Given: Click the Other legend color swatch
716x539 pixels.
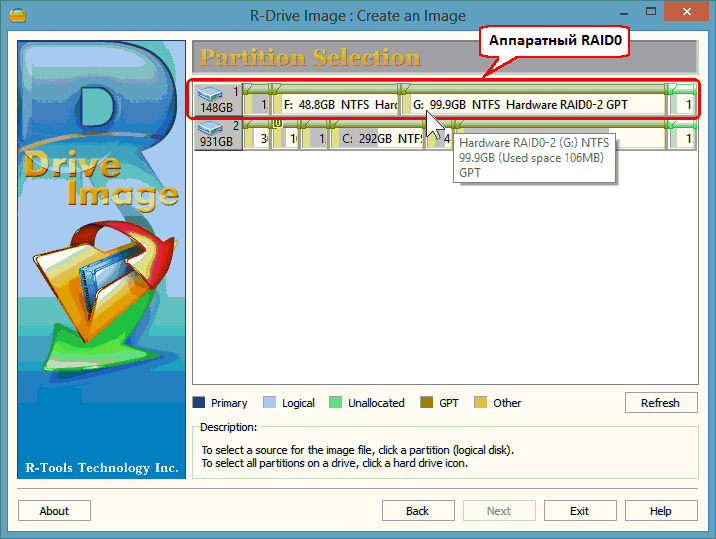Looking at the screenshot, I should click(x=480, y=402).
